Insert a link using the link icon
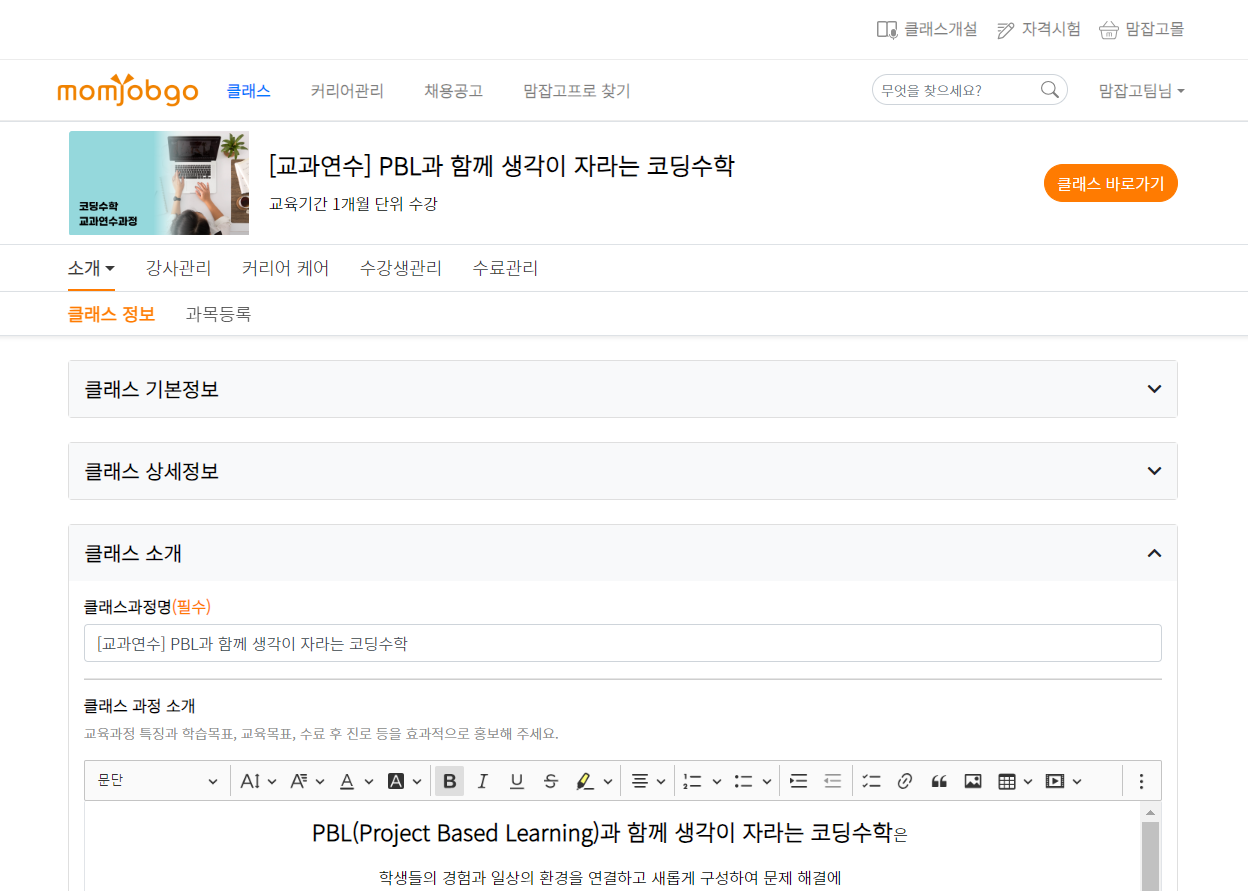The height and width of the screenshot is (891, 1248). pos(905,781)
